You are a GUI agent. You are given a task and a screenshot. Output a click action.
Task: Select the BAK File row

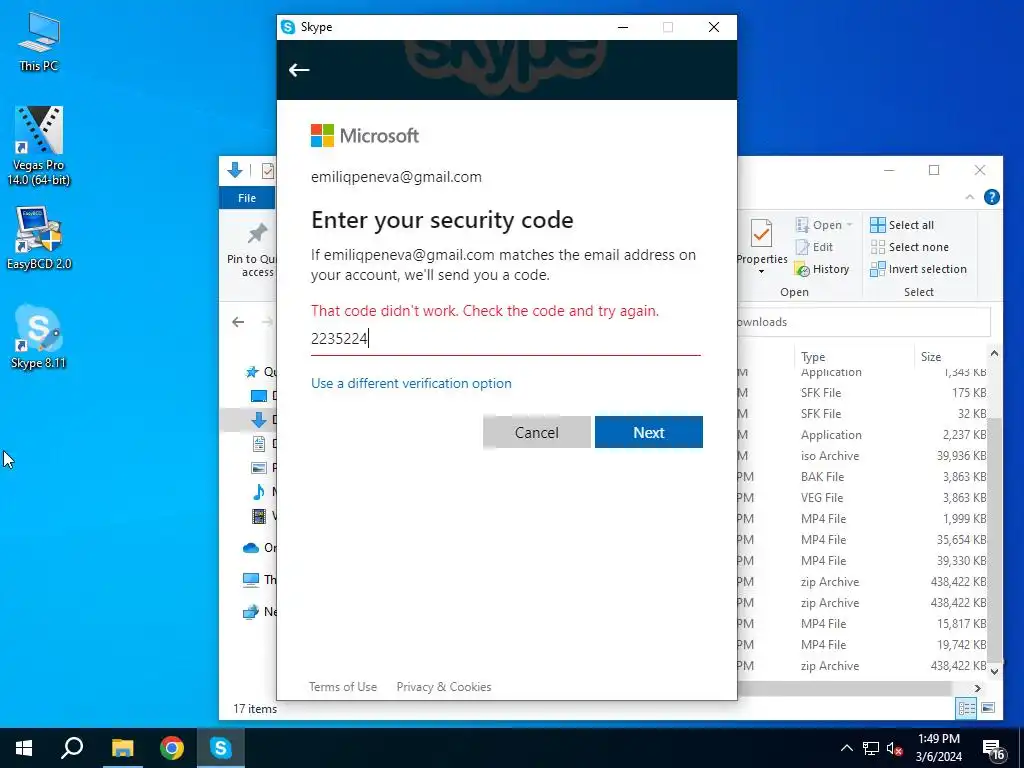(862, 477)
